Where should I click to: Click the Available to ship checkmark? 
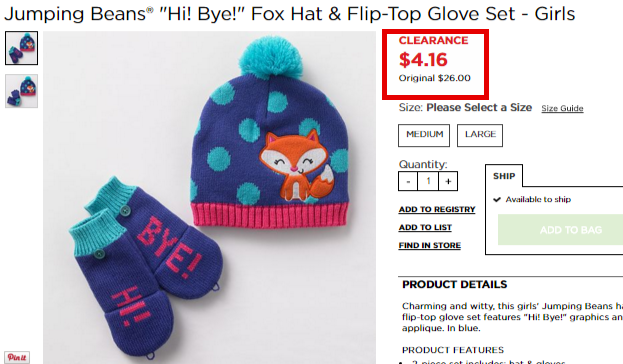point(497,199)
